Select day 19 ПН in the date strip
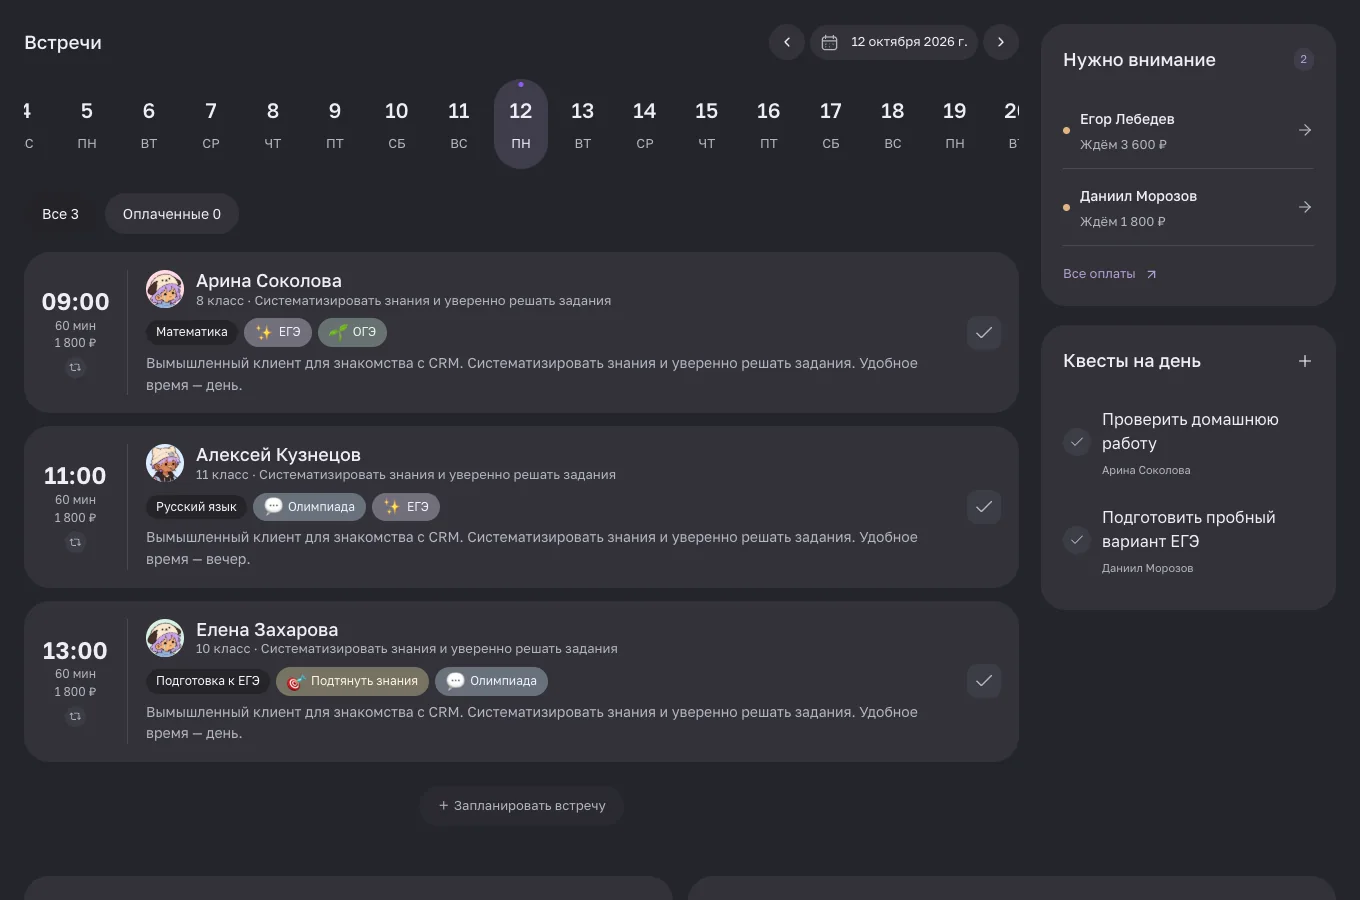 [955, 124]
